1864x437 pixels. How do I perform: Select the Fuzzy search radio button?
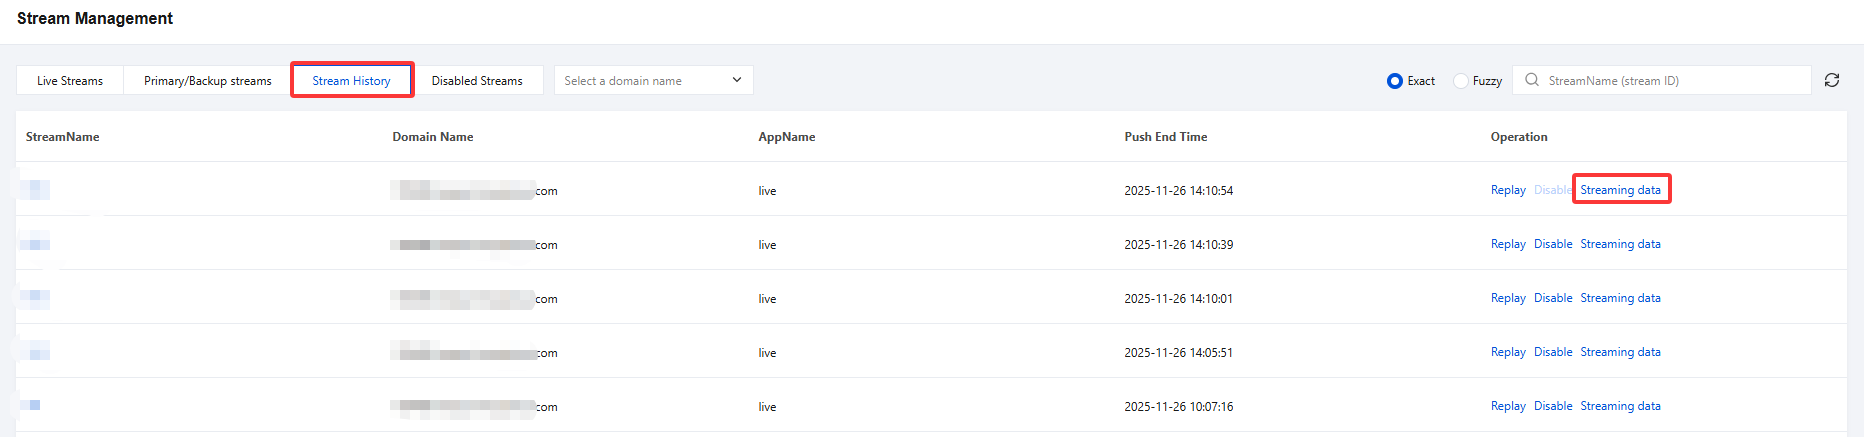pyautogui.click(x=1461, y=81)
